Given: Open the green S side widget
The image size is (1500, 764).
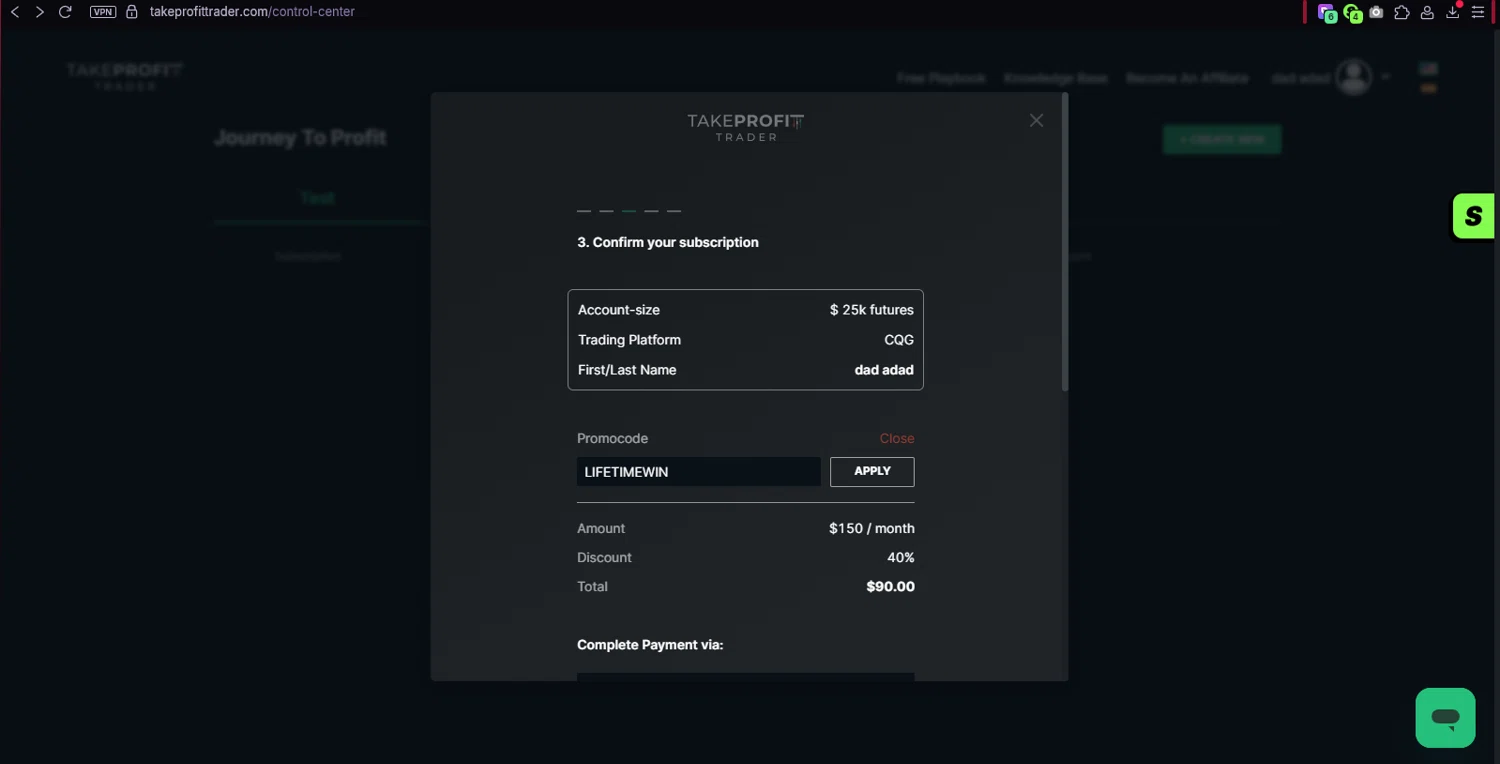Looking at the screenshot, I should [1474, 216].
